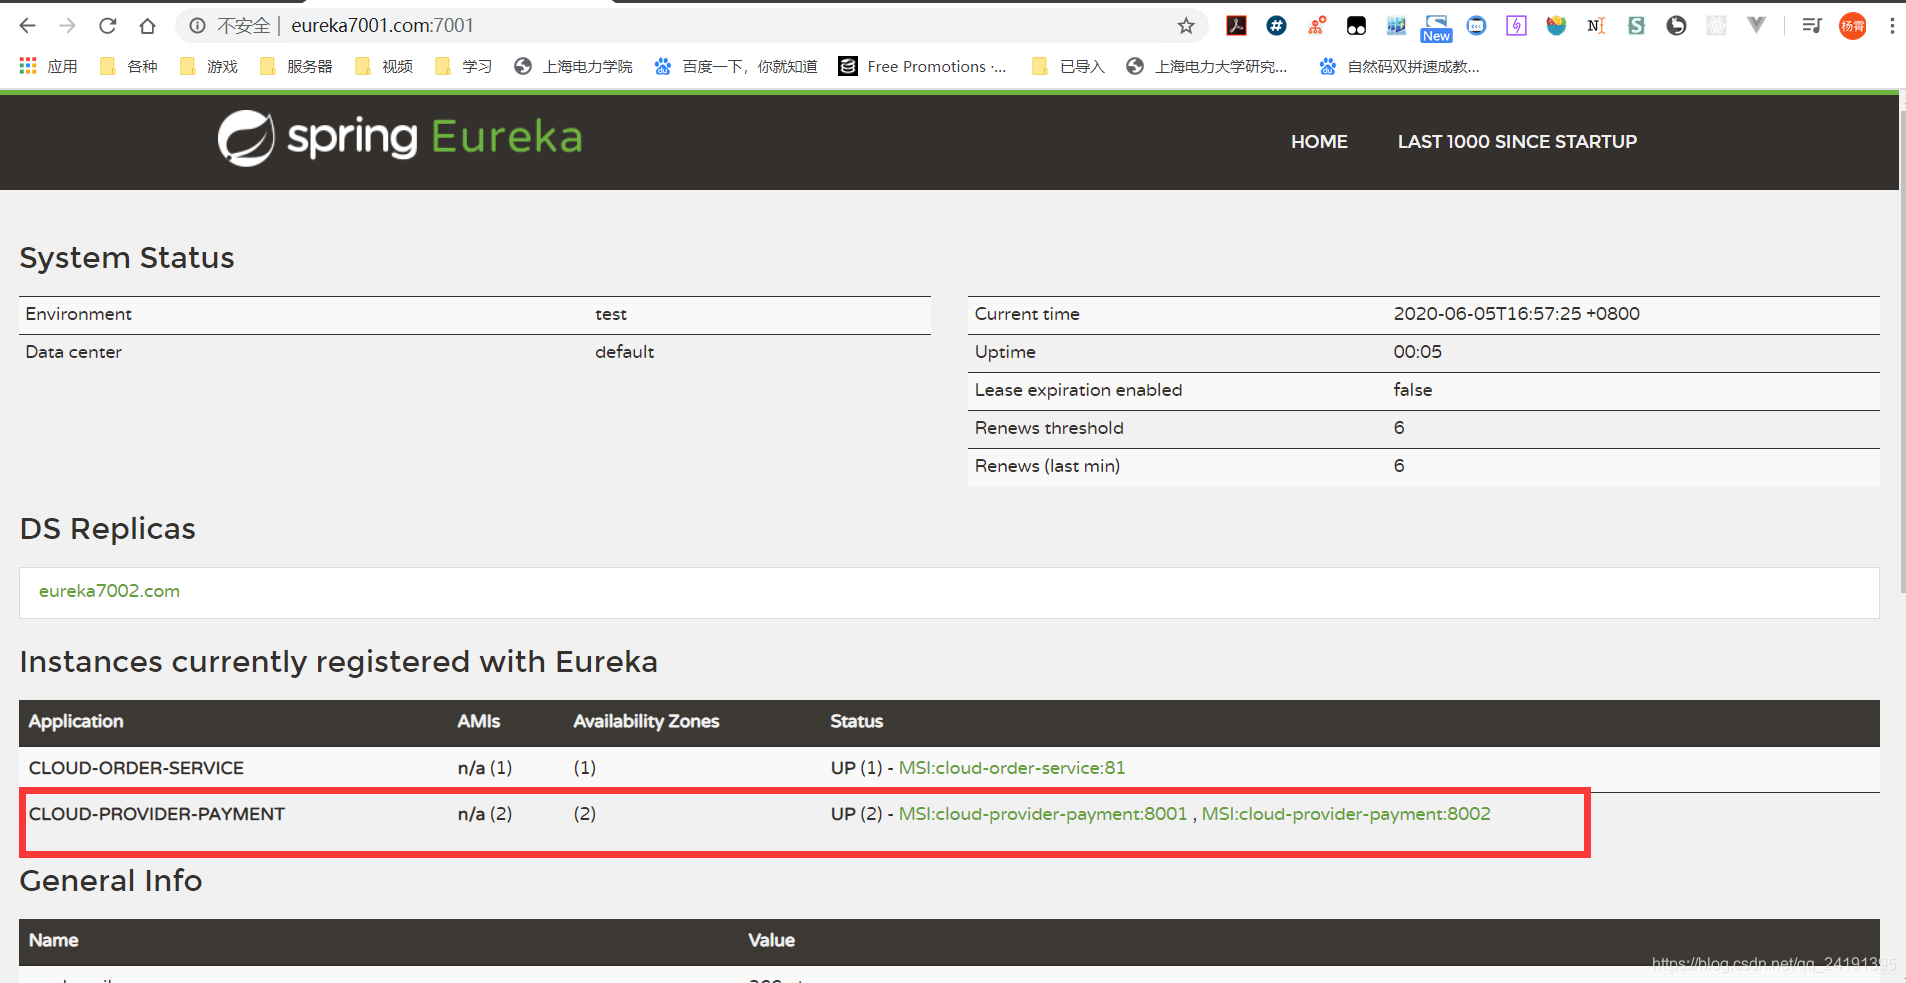Open MSI:cloud-order-service:81 instance link
1906x983 pixels.
[1012, 768]
